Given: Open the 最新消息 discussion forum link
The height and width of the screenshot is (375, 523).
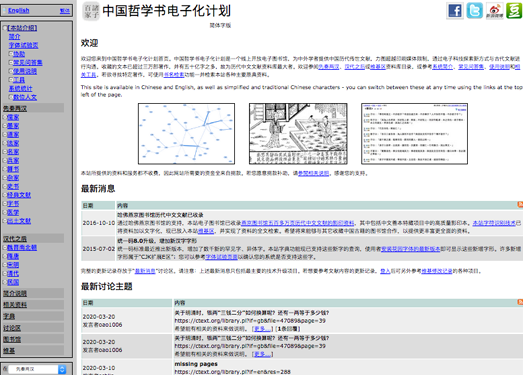Looking at the screenshot, I should [145, 271].
